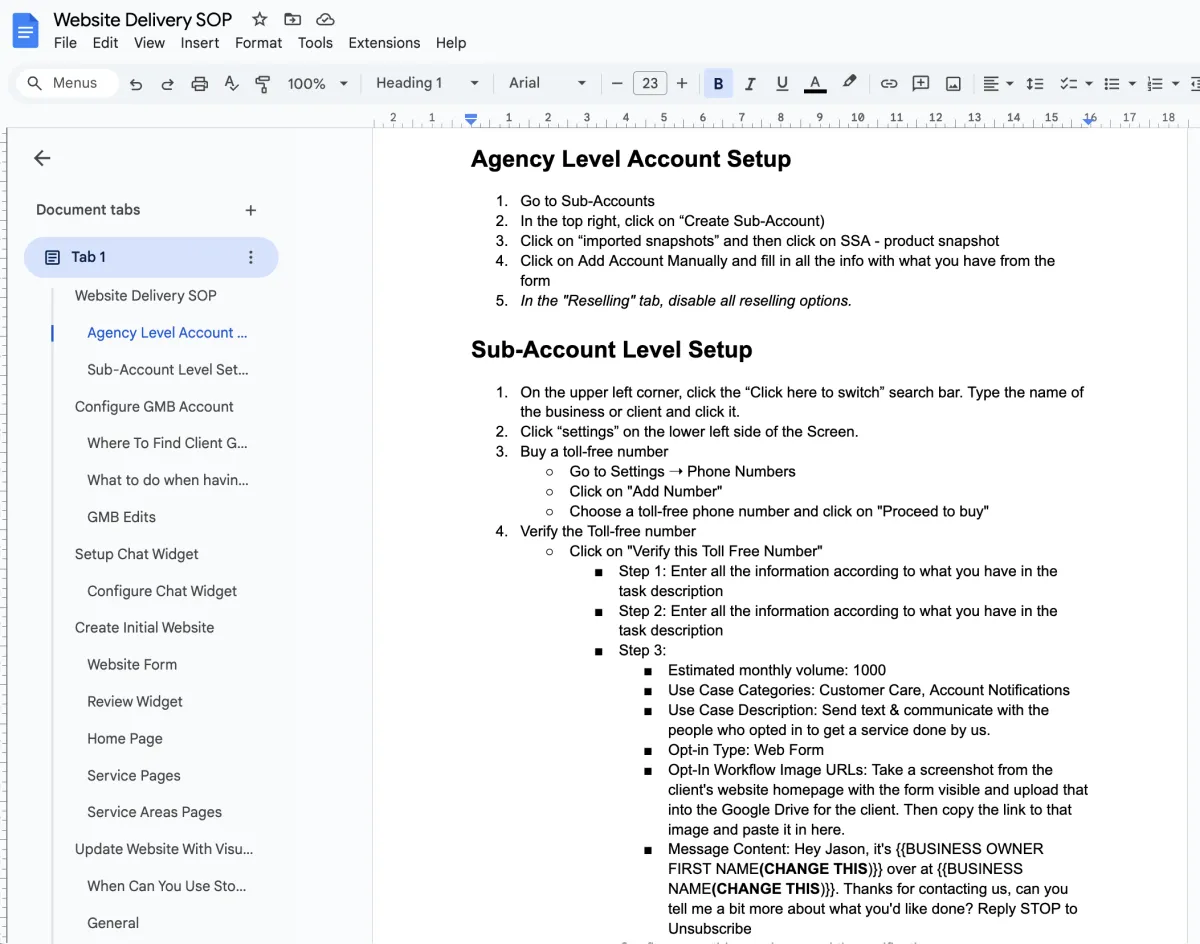Expand the checklist menu arrow
The width and height of the screenshot is (1200, 944).
tap(1087, 84)
